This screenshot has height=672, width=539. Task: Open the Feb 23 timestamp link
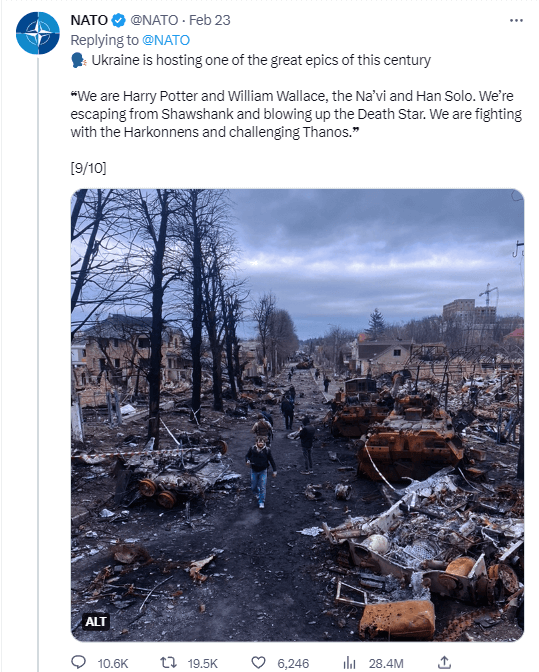(210, 20)
